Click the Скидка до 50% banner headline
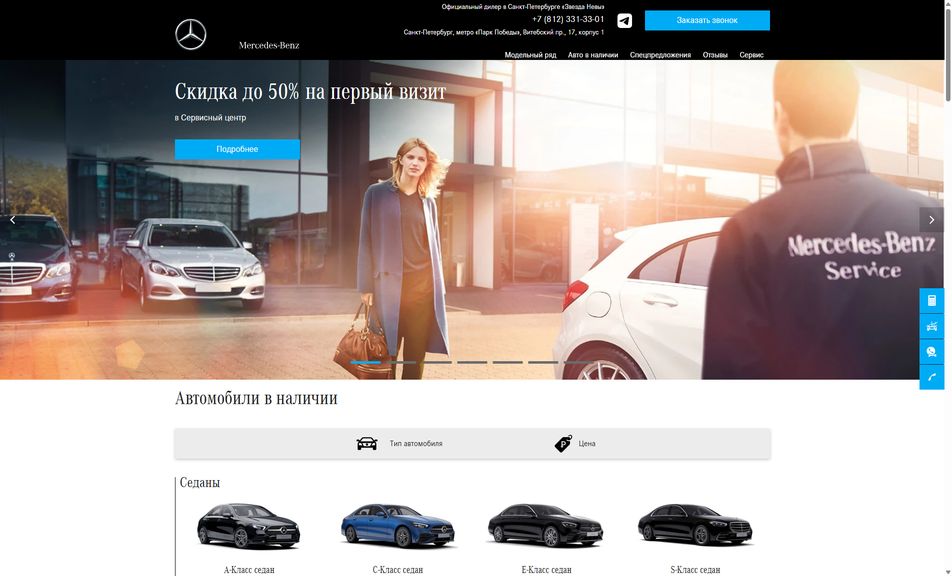 pyautogui.click(x=310, y=92)
